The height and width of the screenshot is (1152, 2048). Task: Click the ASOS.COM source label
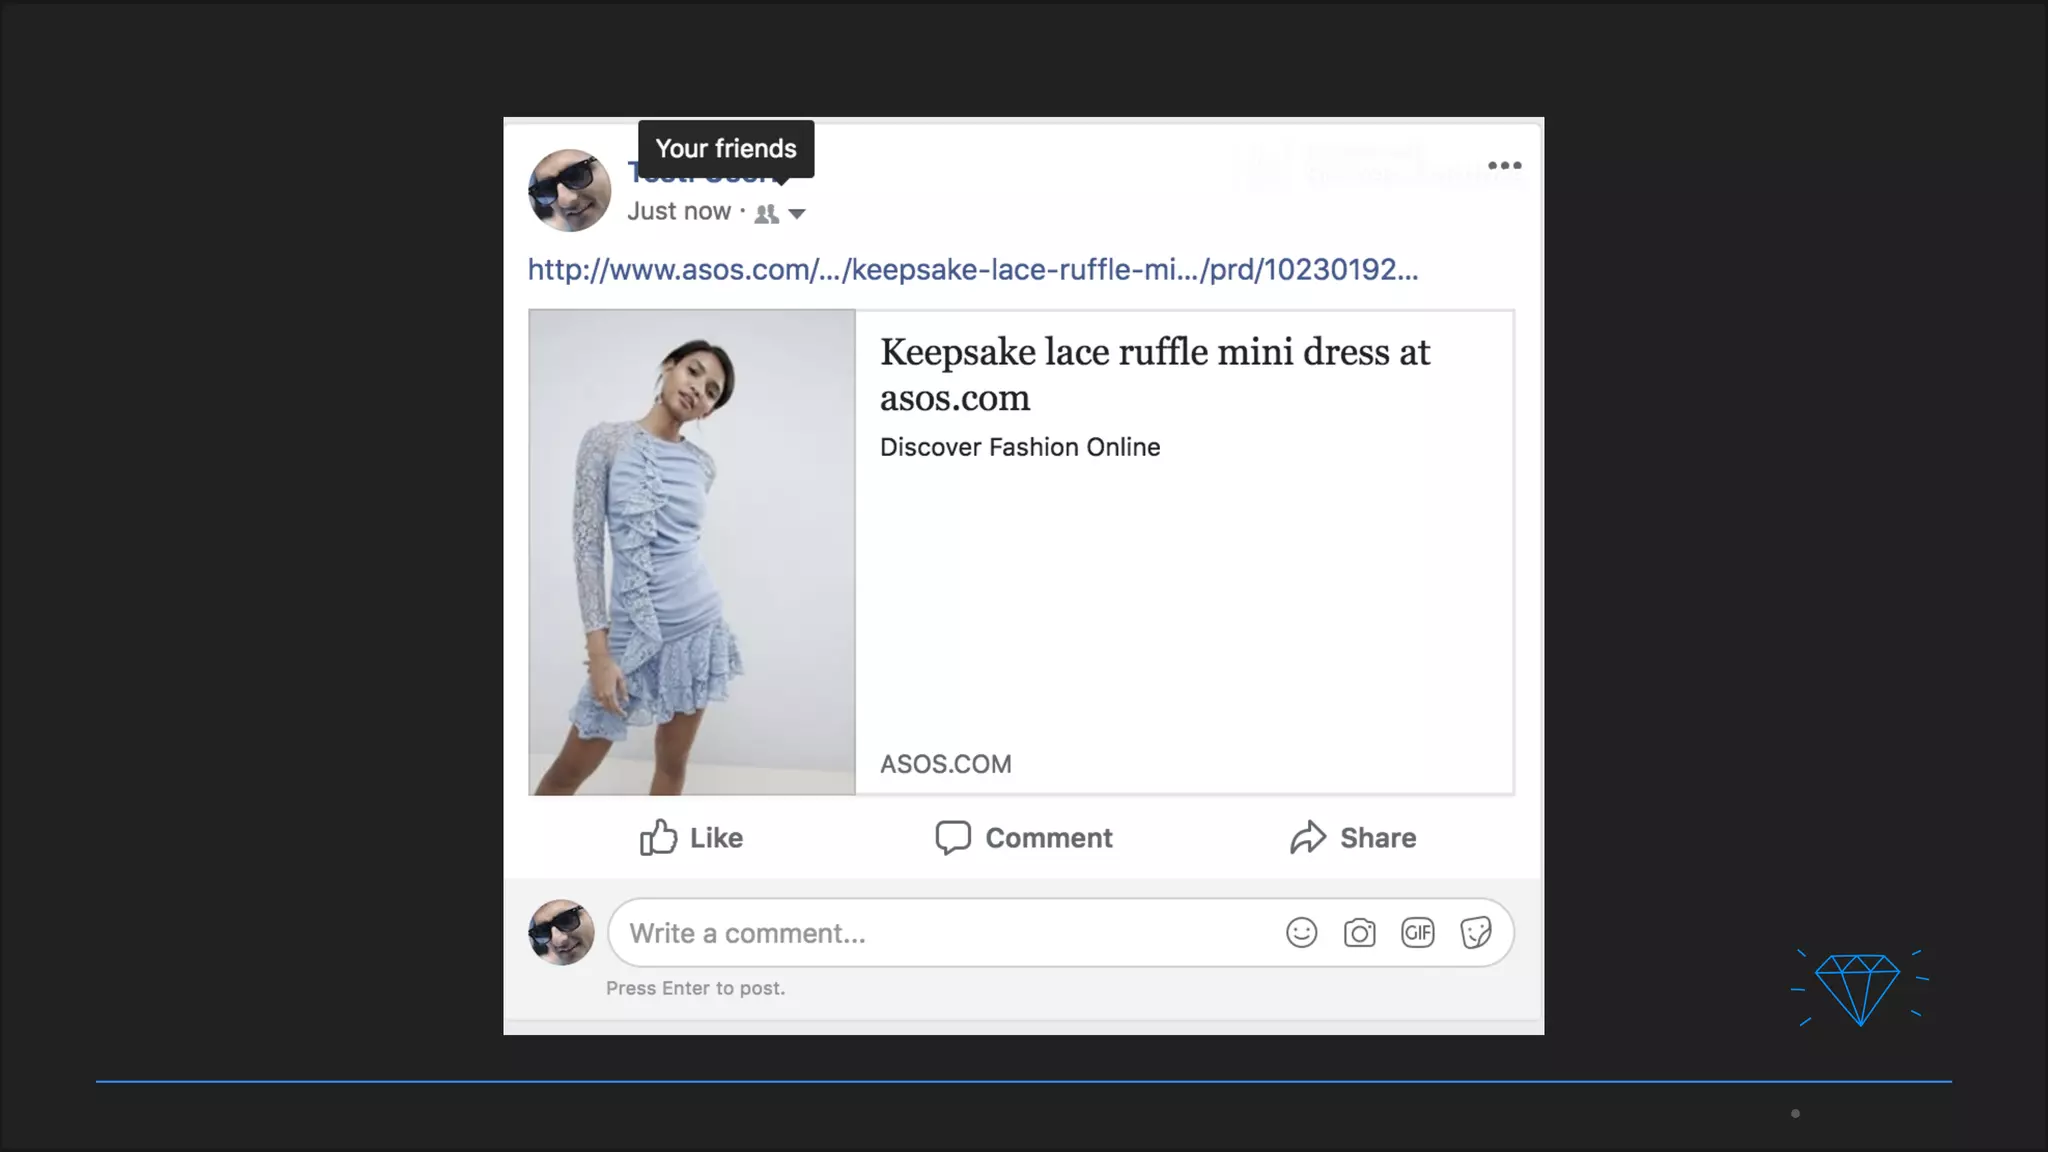[x=945, y=764]
